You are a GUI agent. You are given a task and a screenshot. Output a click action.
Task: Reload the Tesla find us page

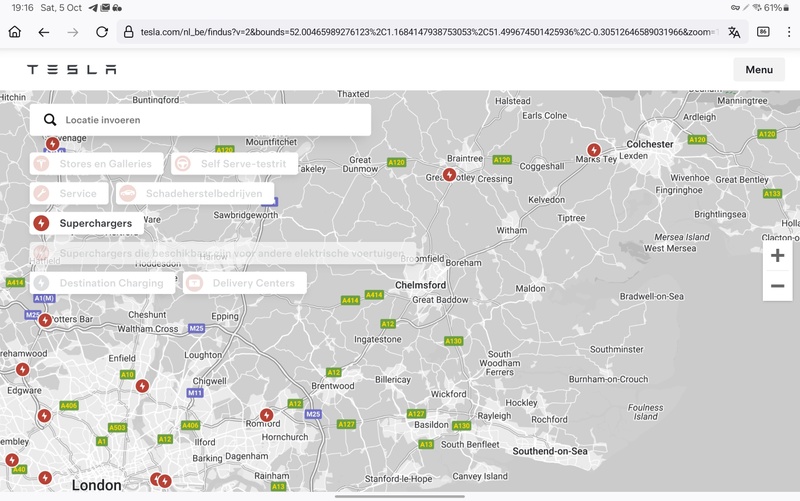102,32
